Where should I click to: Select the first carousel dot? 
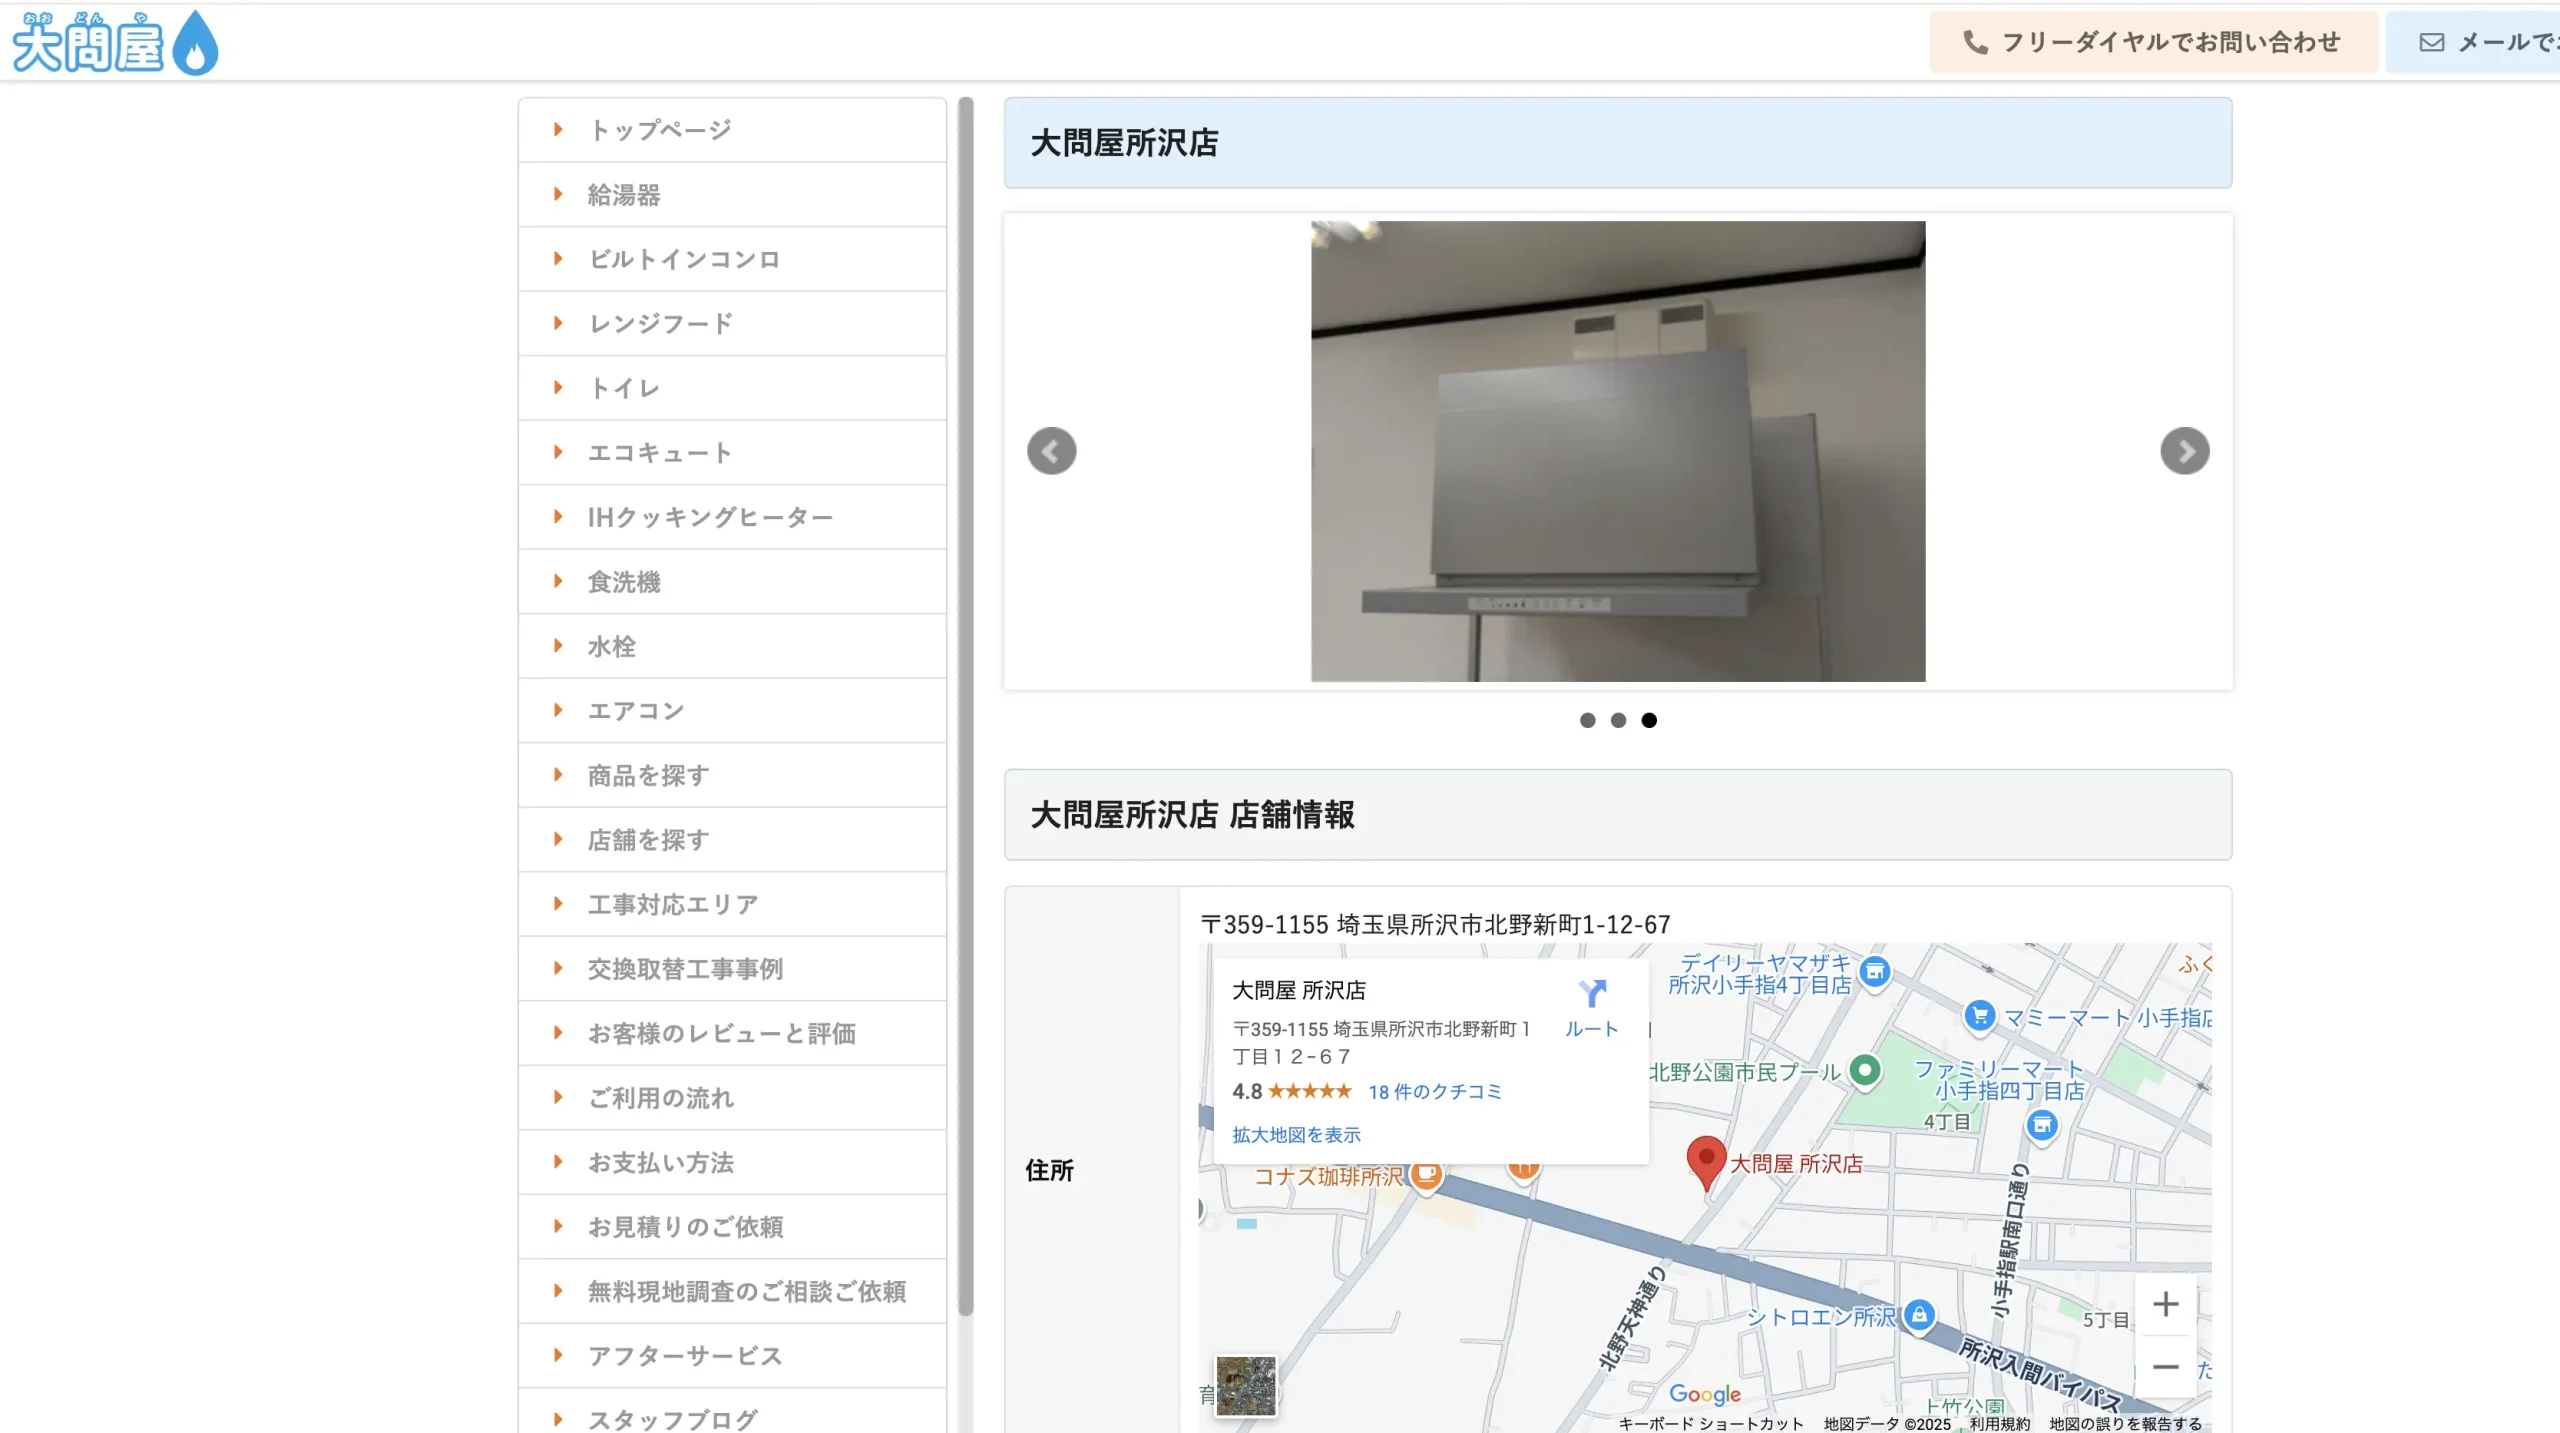tap(1587, 720)
